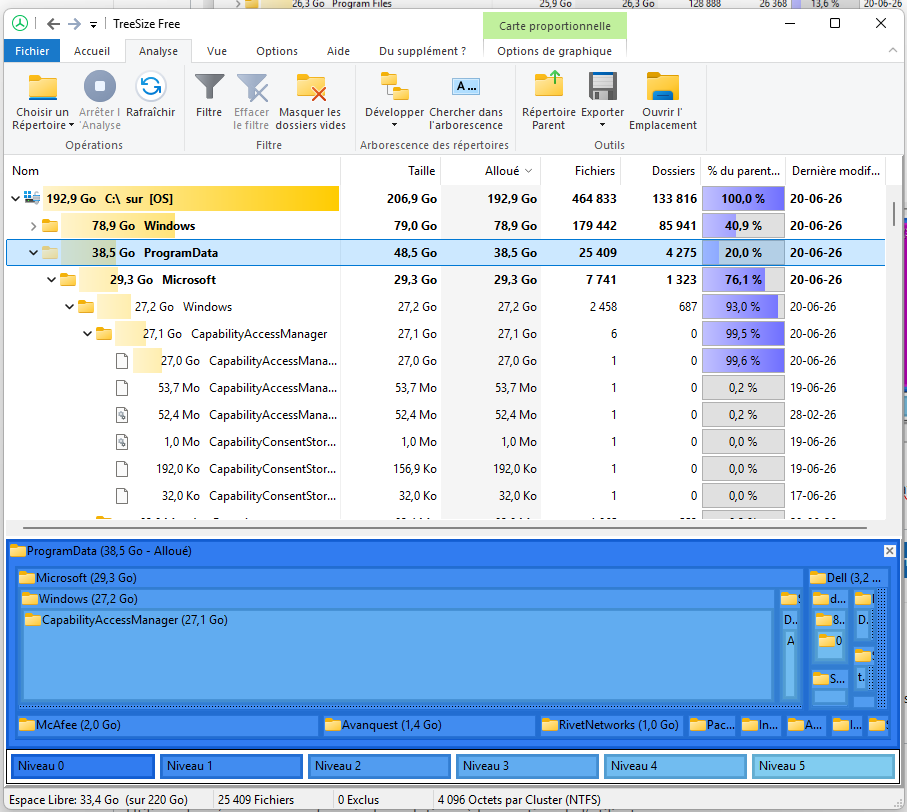Collapse the C:\ sur [OS] root node

coord(16,199)
